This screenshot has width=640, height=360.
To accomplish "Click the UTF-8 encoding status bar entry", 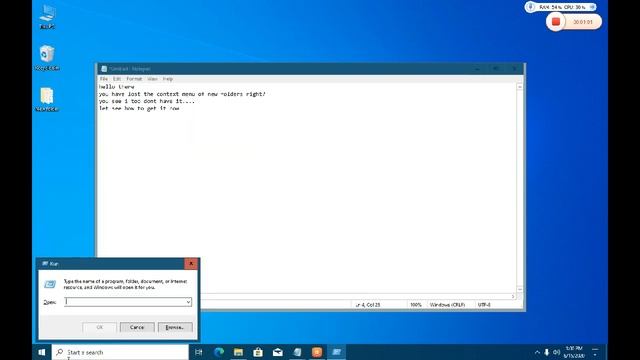I will point(484,305).
